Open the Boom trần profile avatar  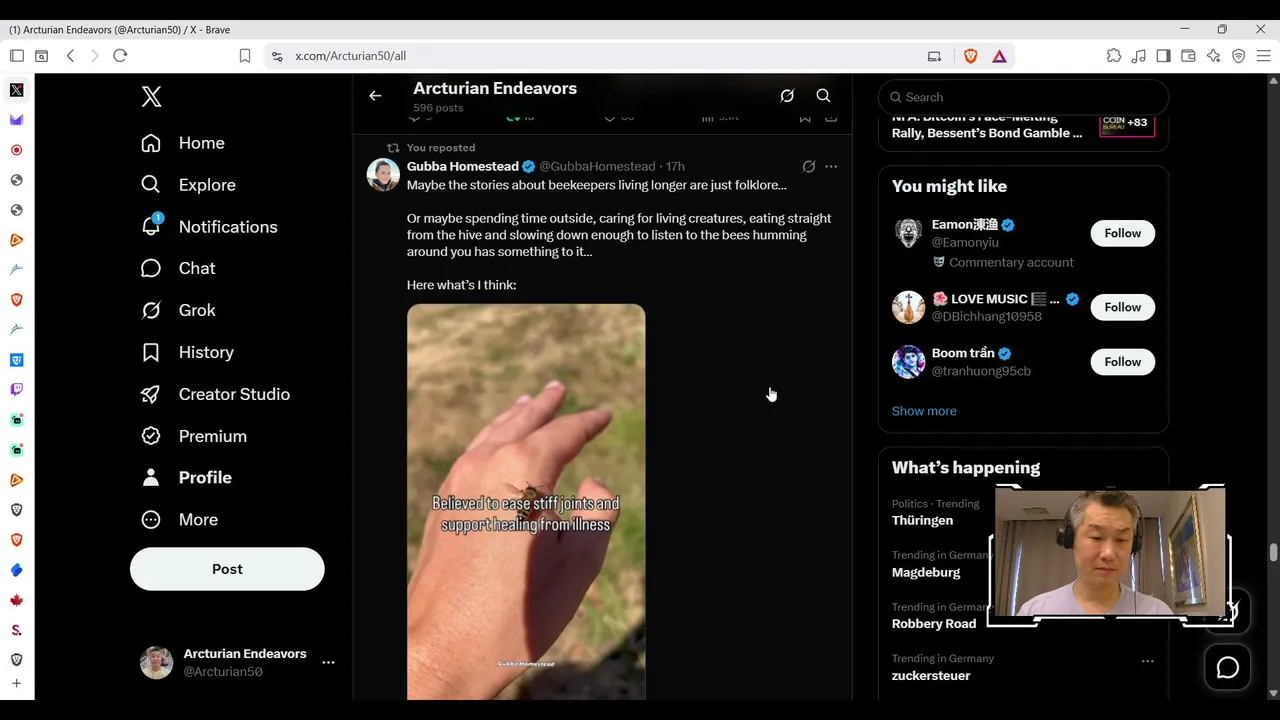point(908,362)
